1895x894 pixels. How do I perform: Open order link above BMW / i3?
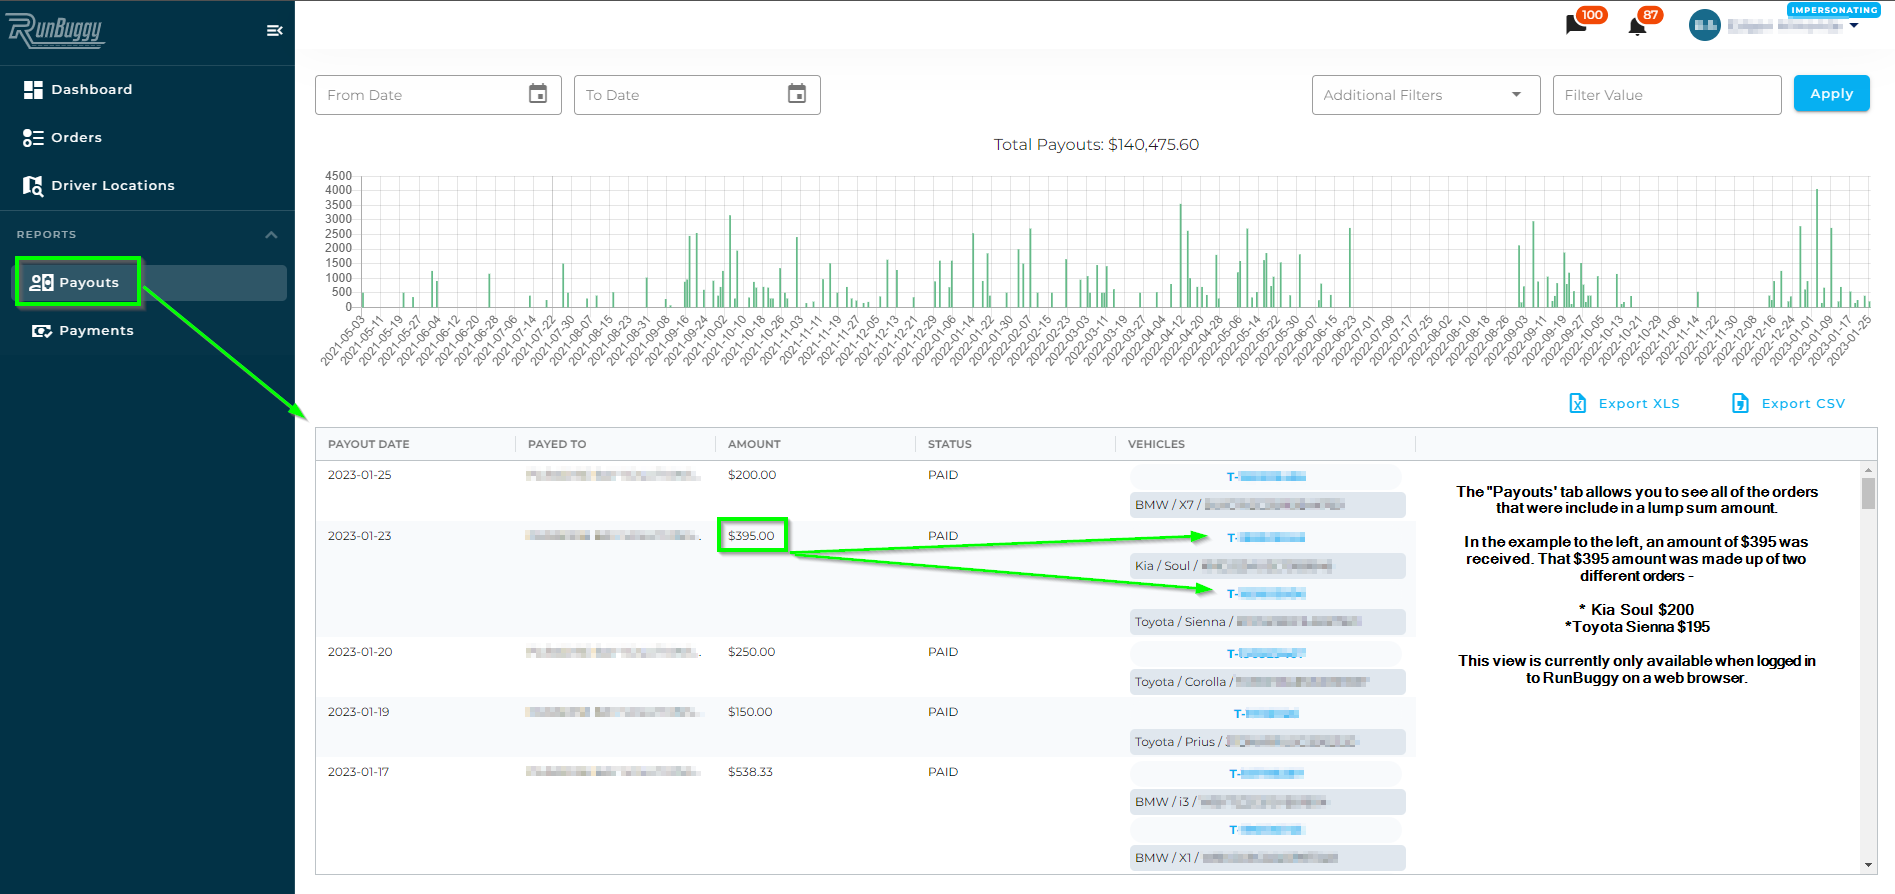tap(1267, 774)
